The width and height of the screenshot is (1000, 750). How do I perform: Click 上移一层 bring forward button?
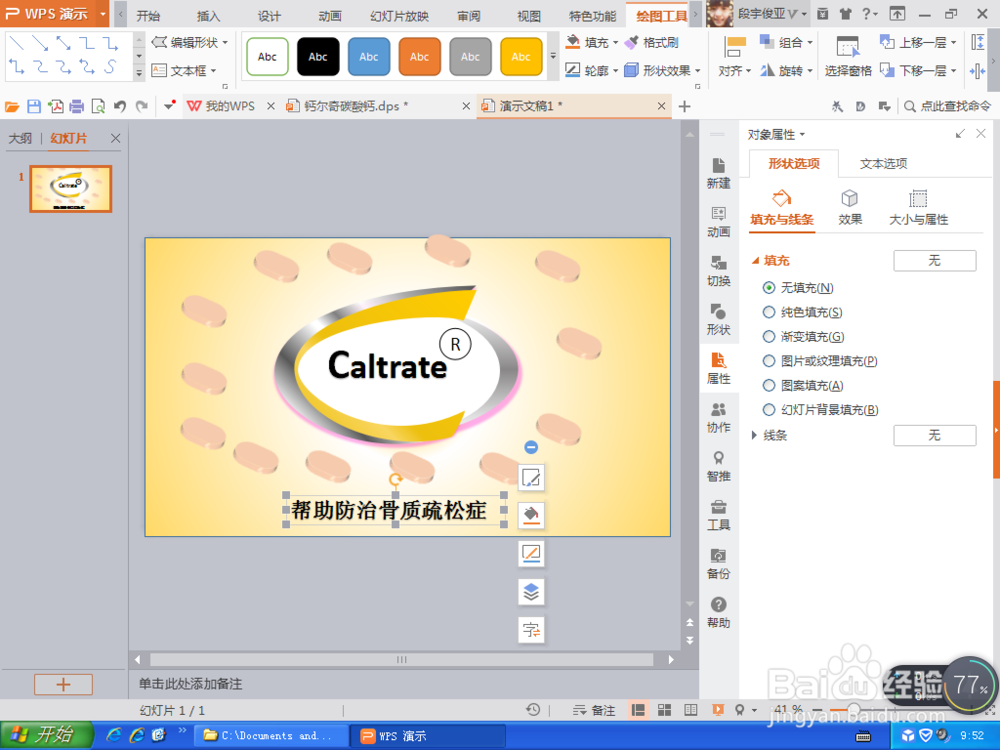coord(918,43)
